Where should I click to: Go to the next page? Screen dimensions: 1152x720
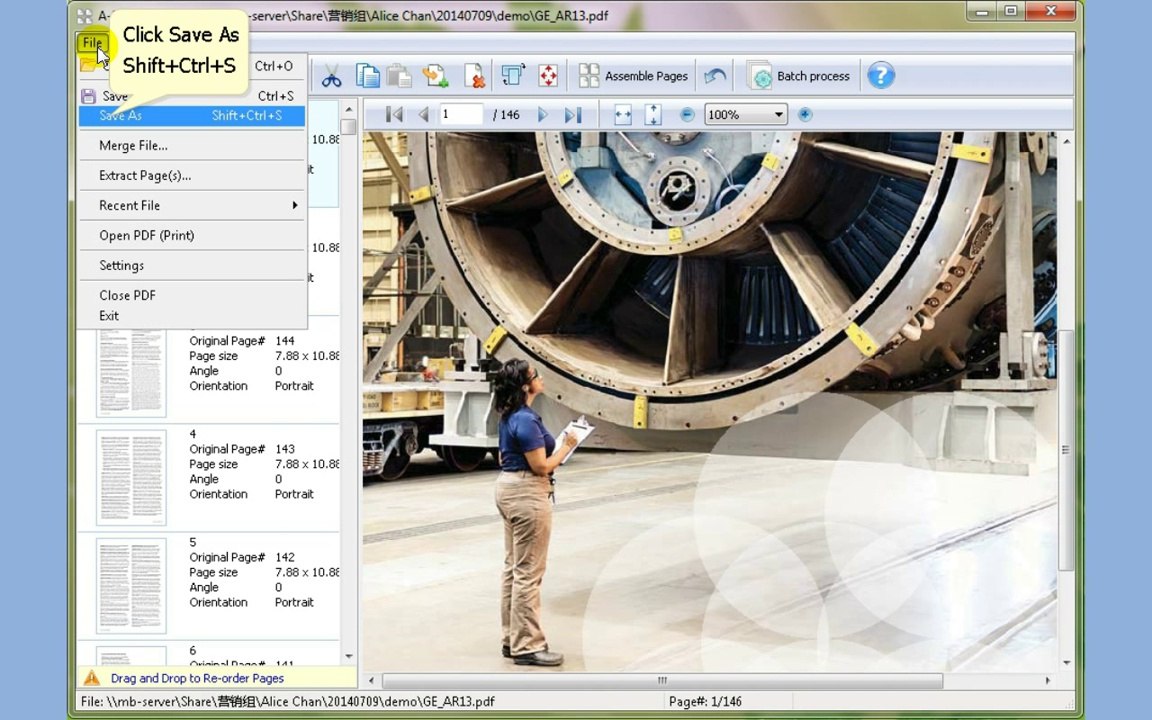543,115
